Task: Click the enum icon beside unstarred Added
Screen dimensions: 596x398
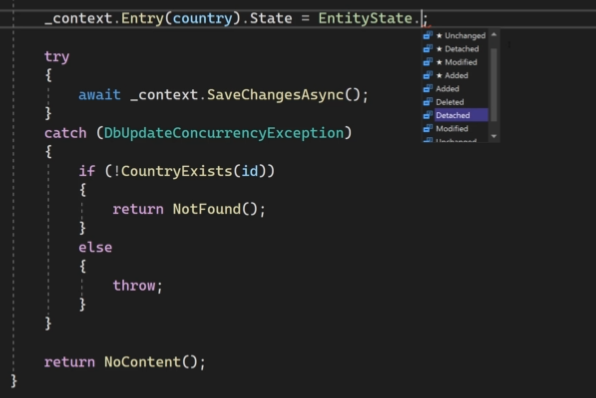Action: point(428,89)
